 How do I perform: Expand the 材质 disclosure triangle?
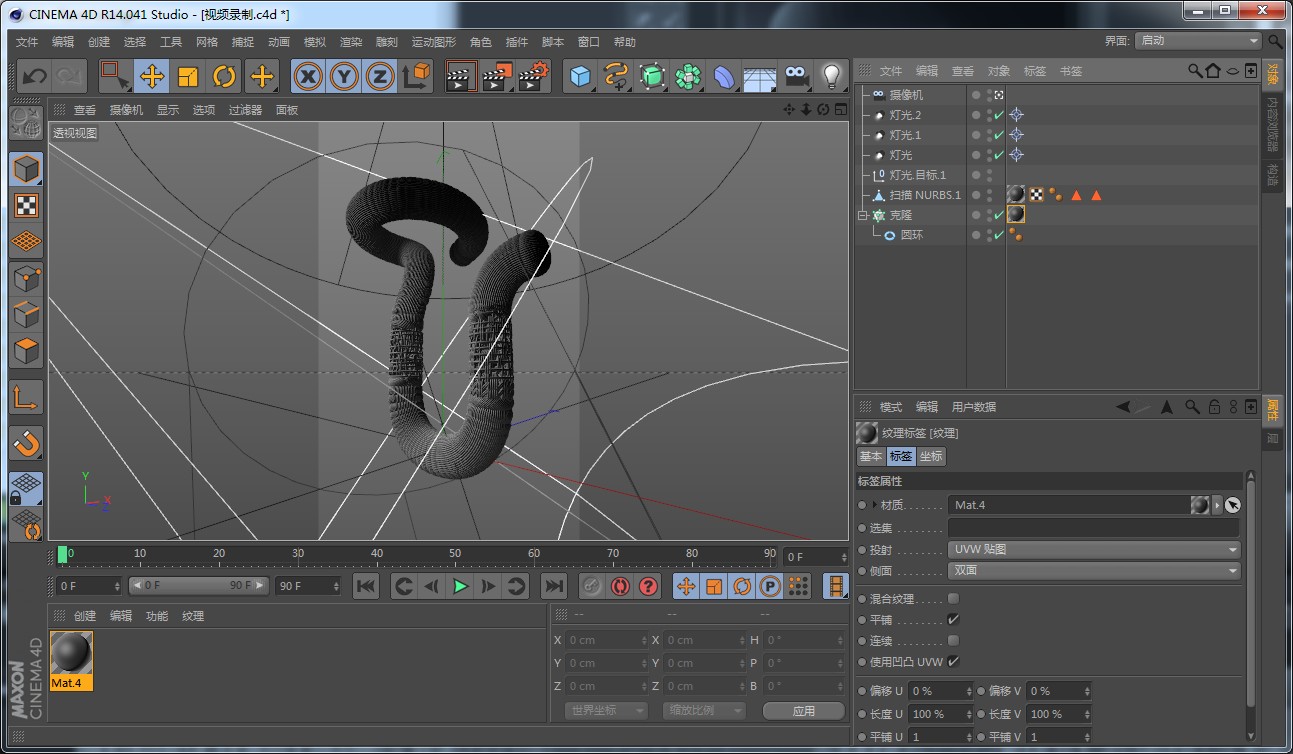point(875,505)
